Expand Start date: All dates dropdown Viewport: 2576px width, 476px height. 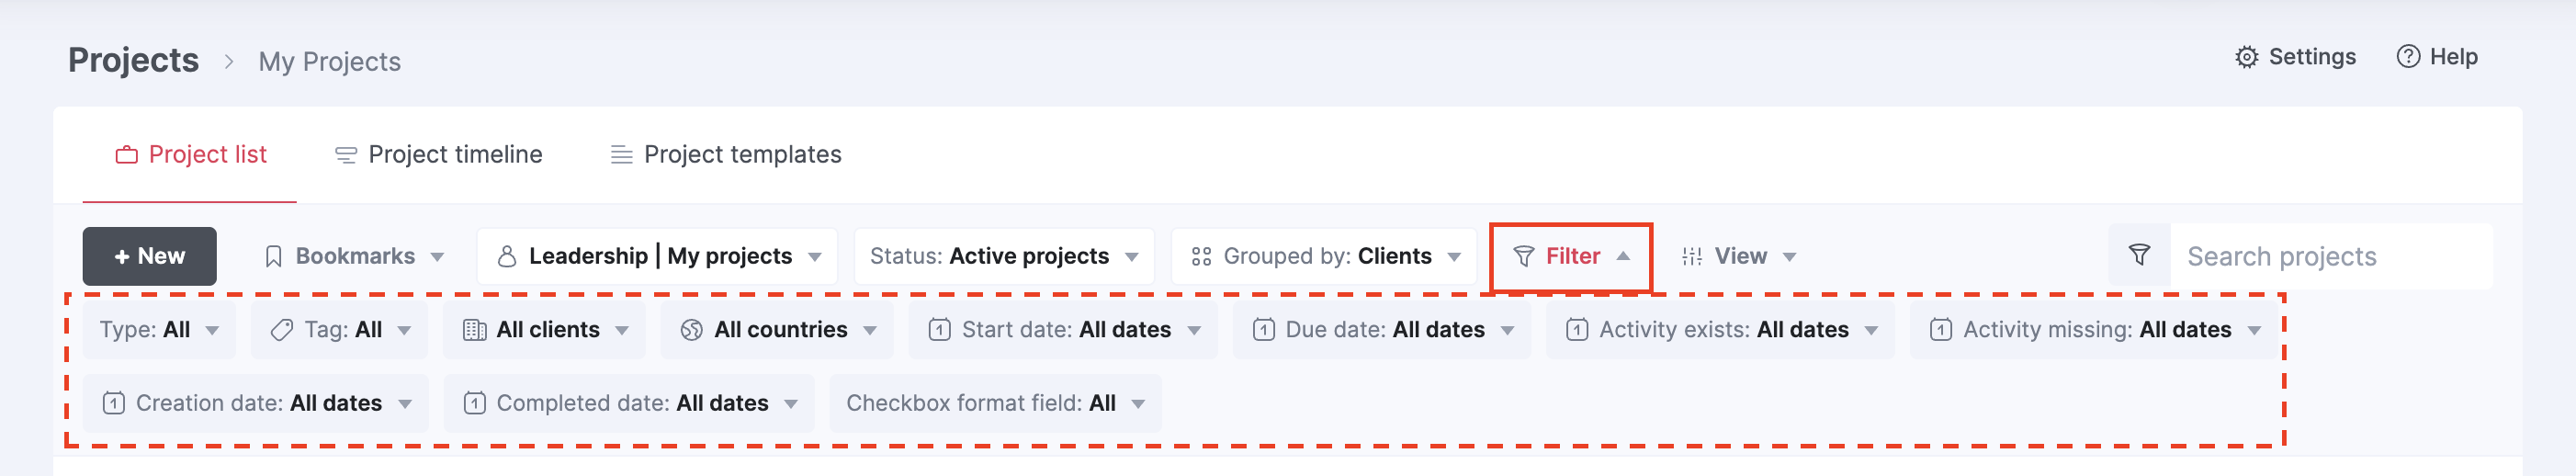pyautogui.click(x=1063, y=330)
